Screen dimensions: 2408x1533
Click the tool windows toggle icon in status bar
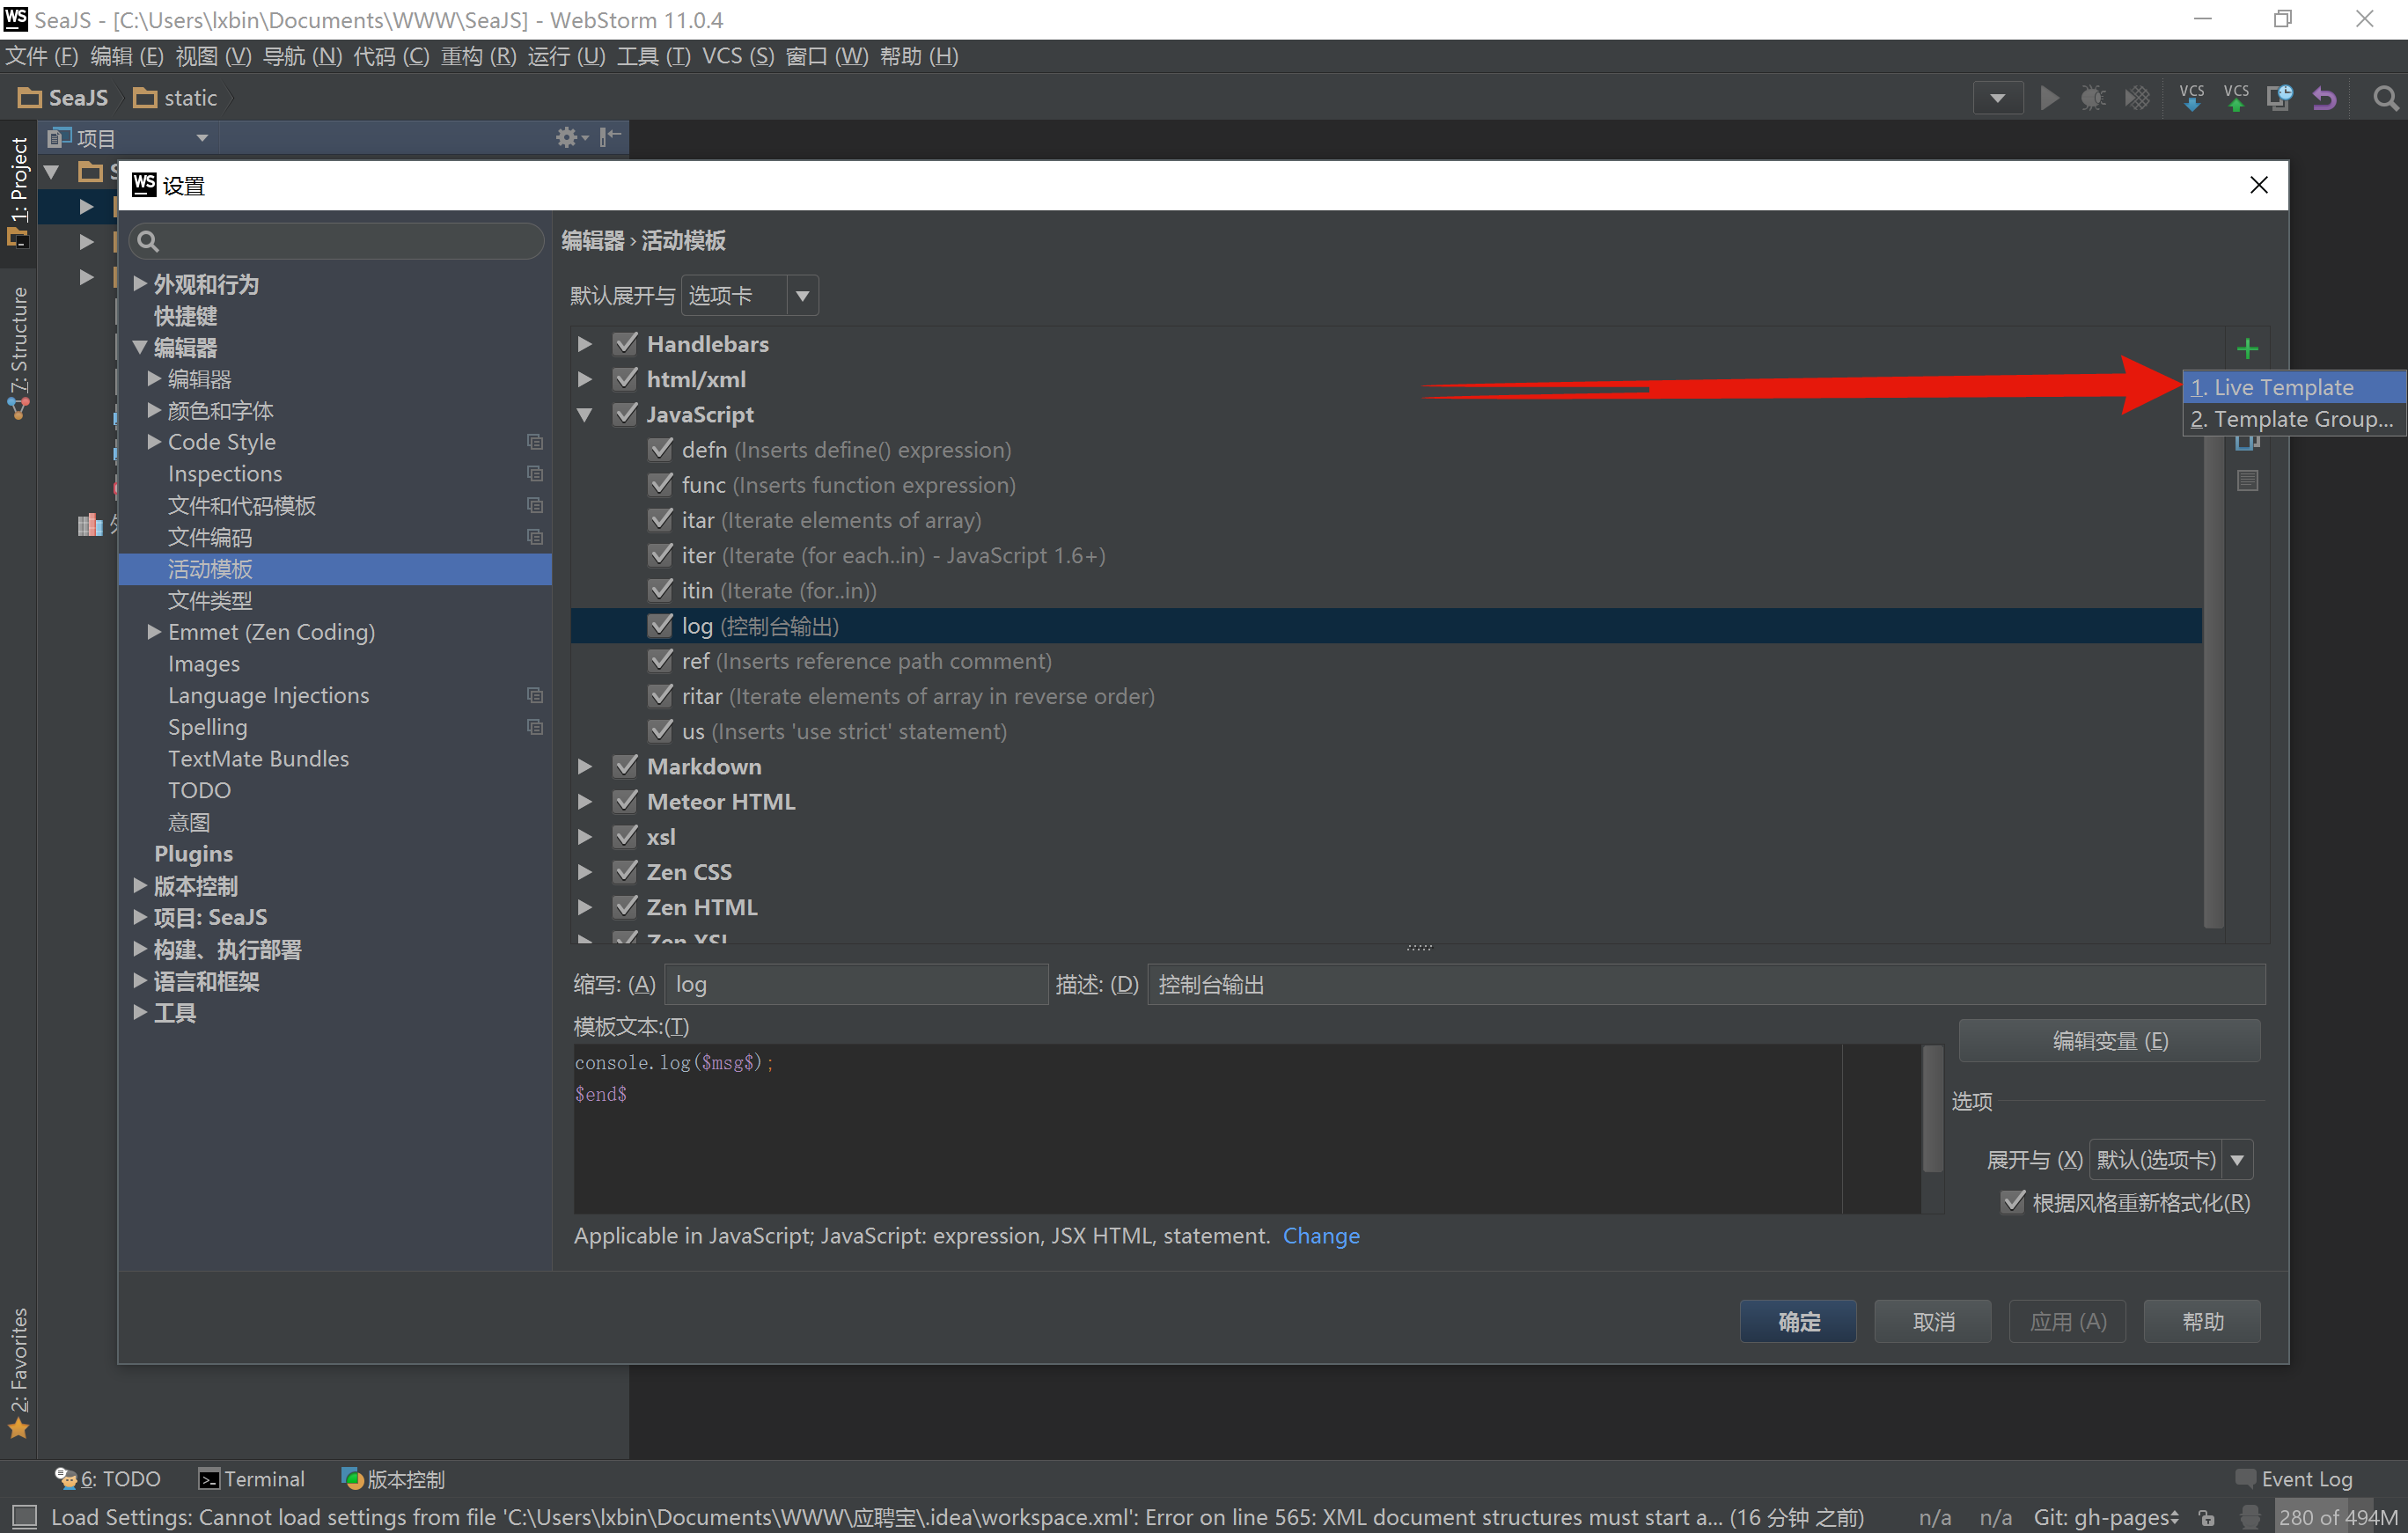[x=24, y=1517]
